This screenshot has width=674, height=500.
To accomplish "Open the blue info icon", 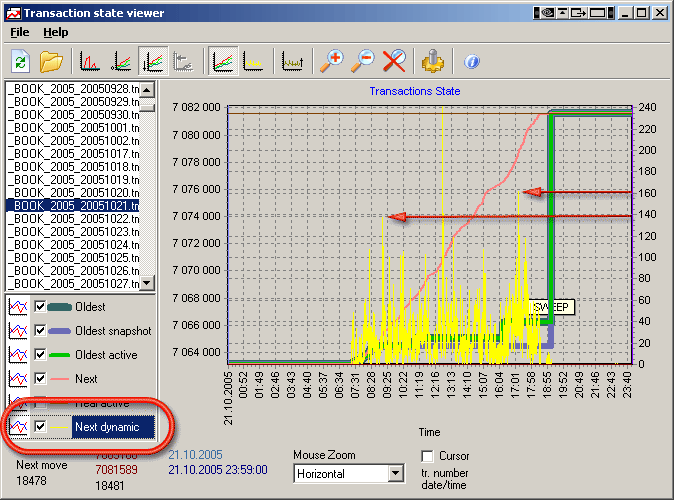I will click(x=472, y=61).
